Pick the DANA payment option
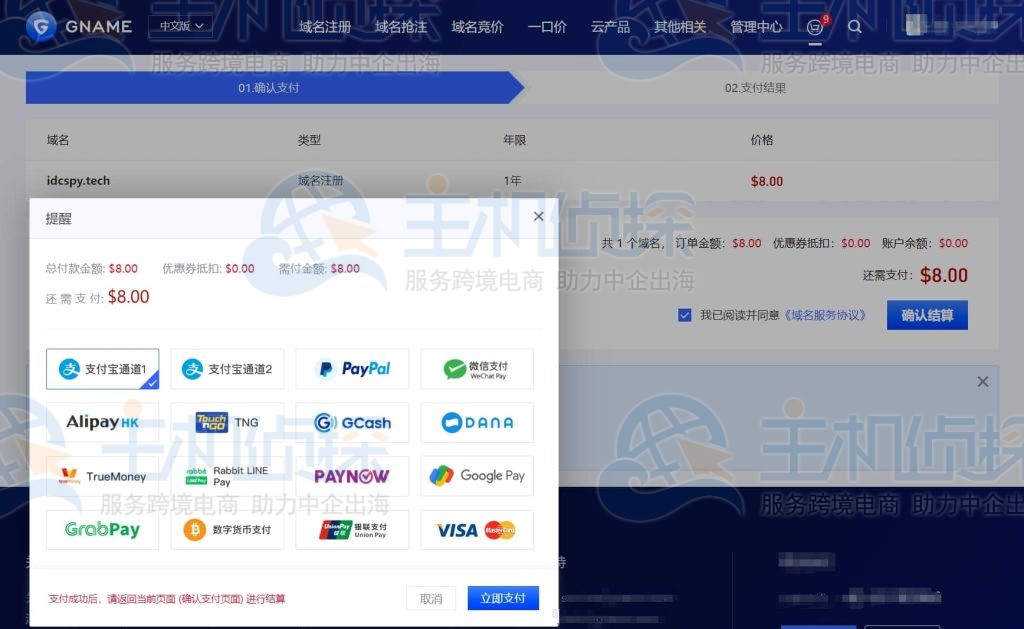The height and width of the screenshot is (629, 1024). point(477,422)
